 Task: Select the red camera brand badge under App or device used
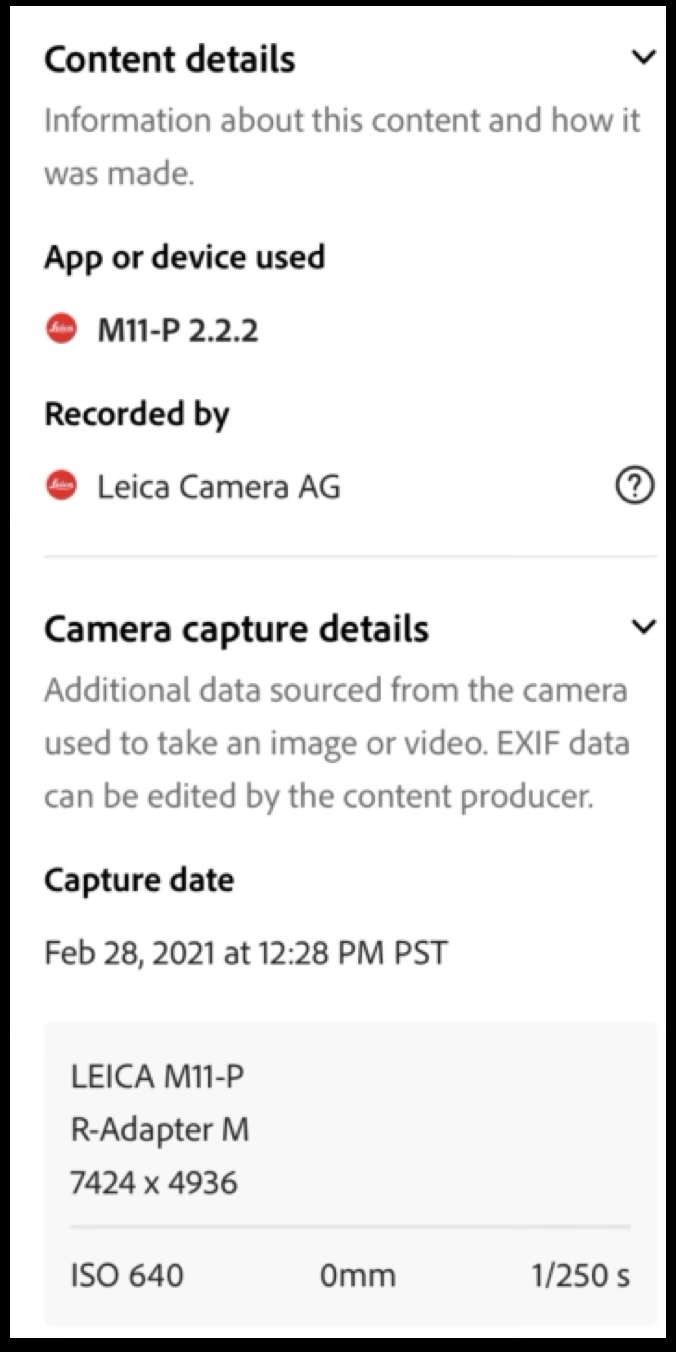(x=60, y=325)
